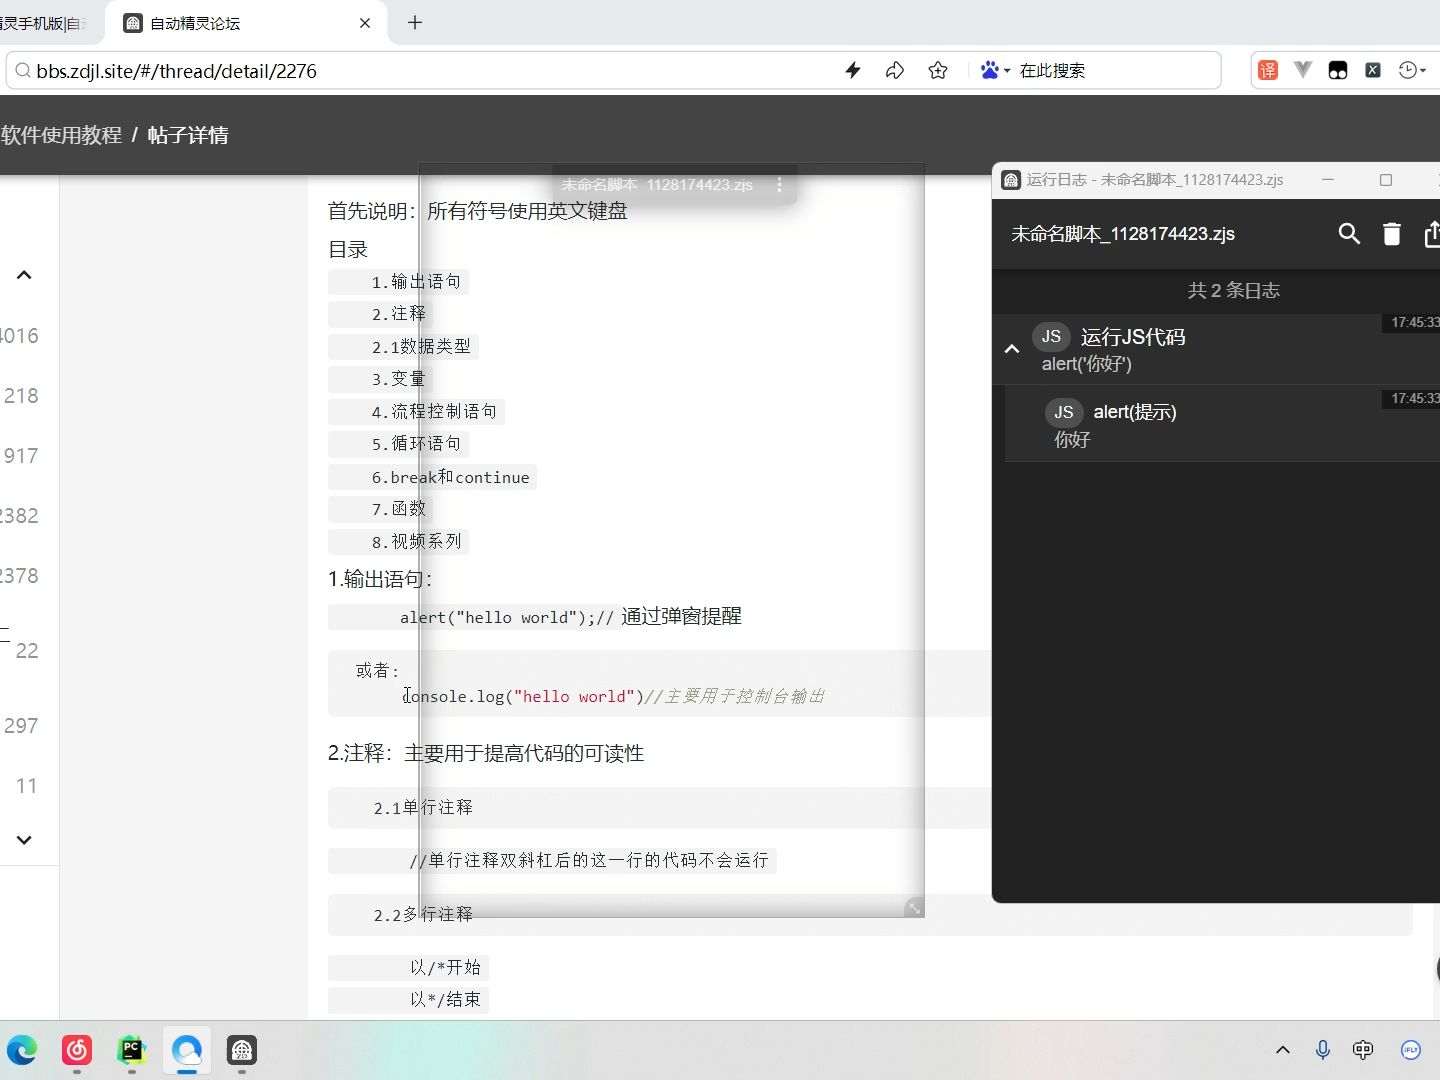Click the app icon in log window title bar

1011,180
